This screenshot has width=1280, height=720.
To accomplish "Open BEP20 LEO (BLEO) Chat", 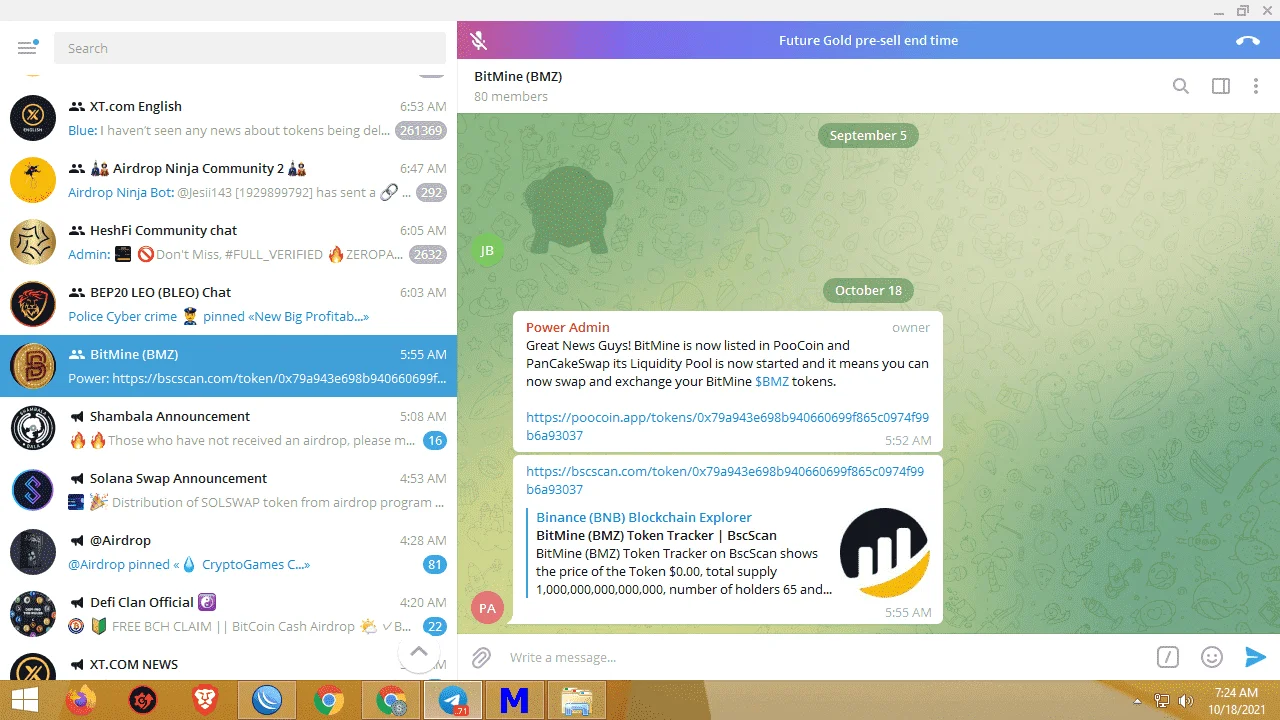I will pos(228,304).
